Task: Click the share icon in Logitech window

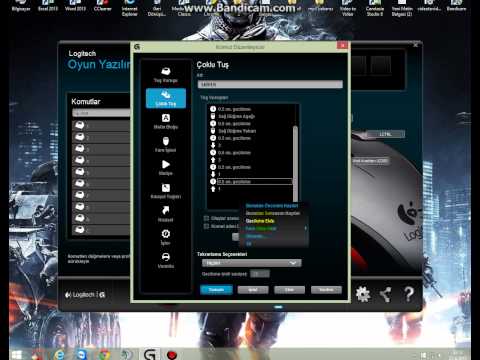Action: (386, 294)
